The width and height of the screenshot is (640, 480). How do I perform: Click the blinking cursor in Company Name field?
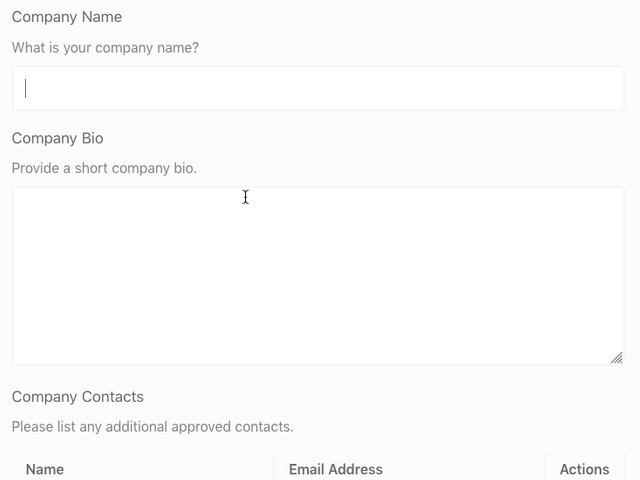(x=26, y=89)
